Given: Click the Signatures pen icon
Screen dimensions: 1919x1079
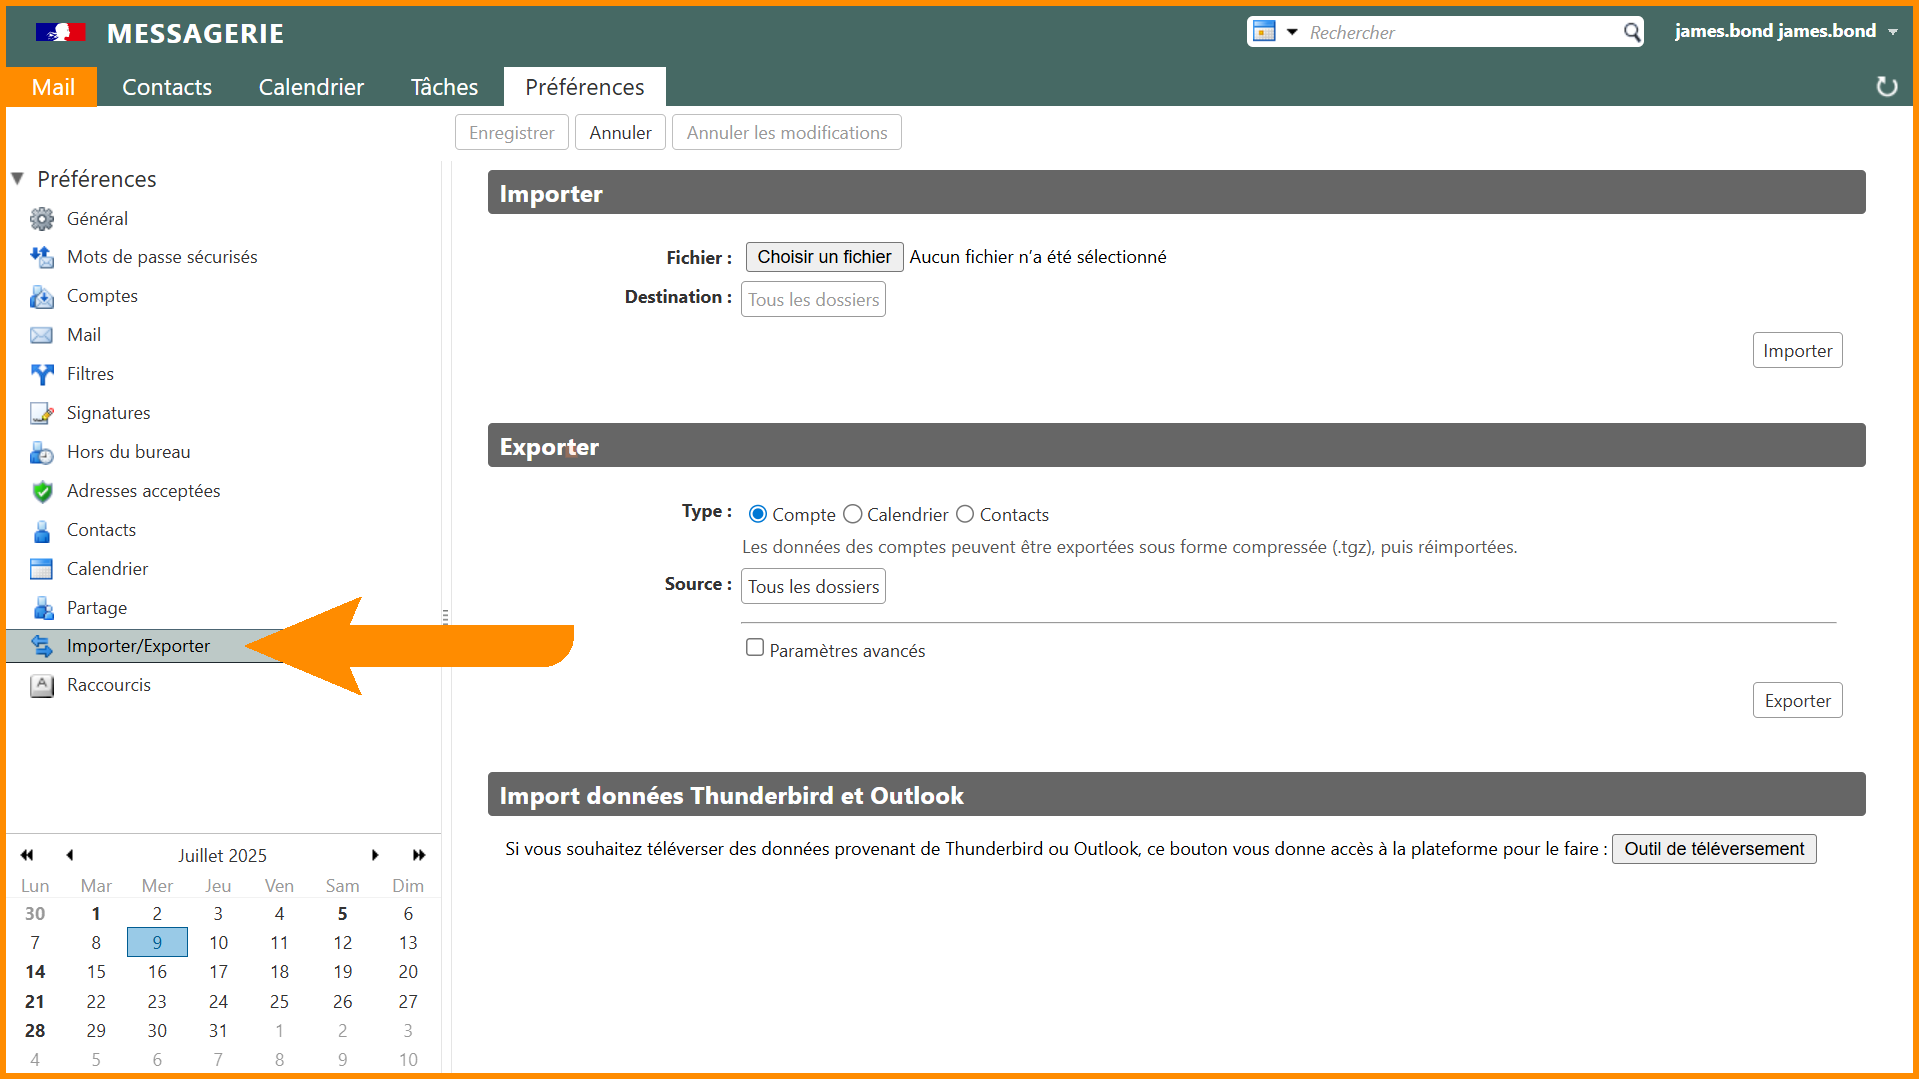Looking at the screenshot, I should click(41, 413).
